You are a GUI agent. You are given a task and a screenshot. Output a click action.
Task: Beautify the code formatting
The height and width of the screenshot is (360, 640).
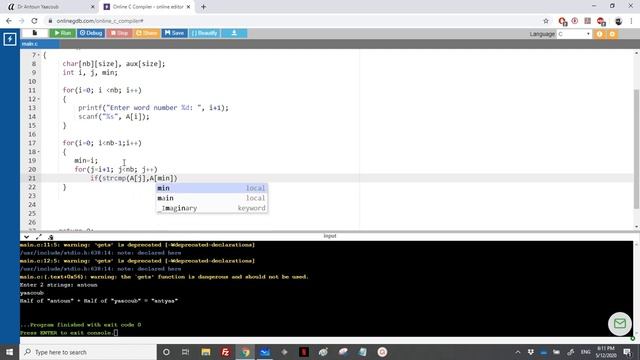coord(204,33)
